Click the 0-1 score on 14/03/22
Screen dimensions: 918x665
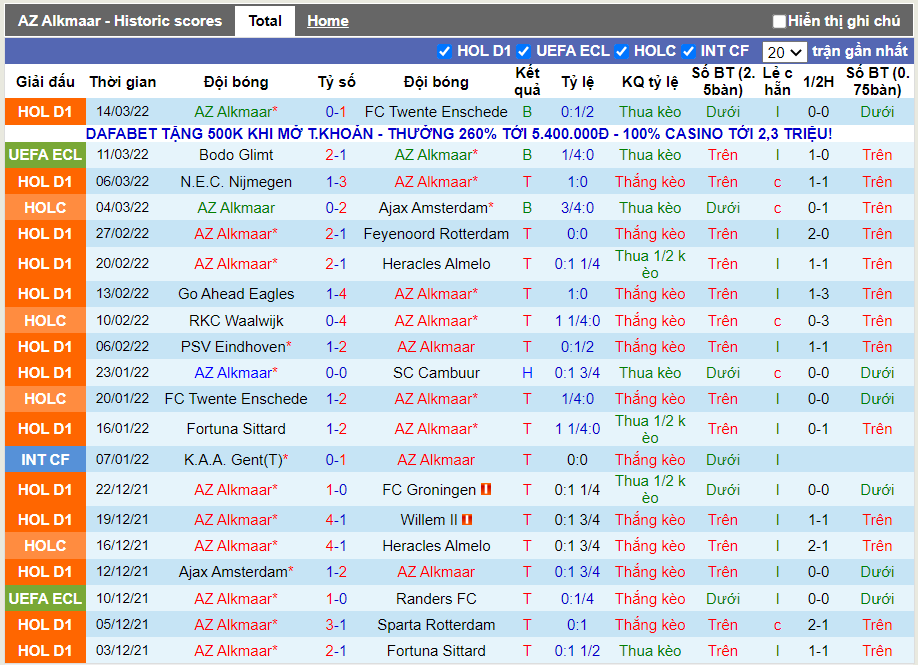[336, 112]
